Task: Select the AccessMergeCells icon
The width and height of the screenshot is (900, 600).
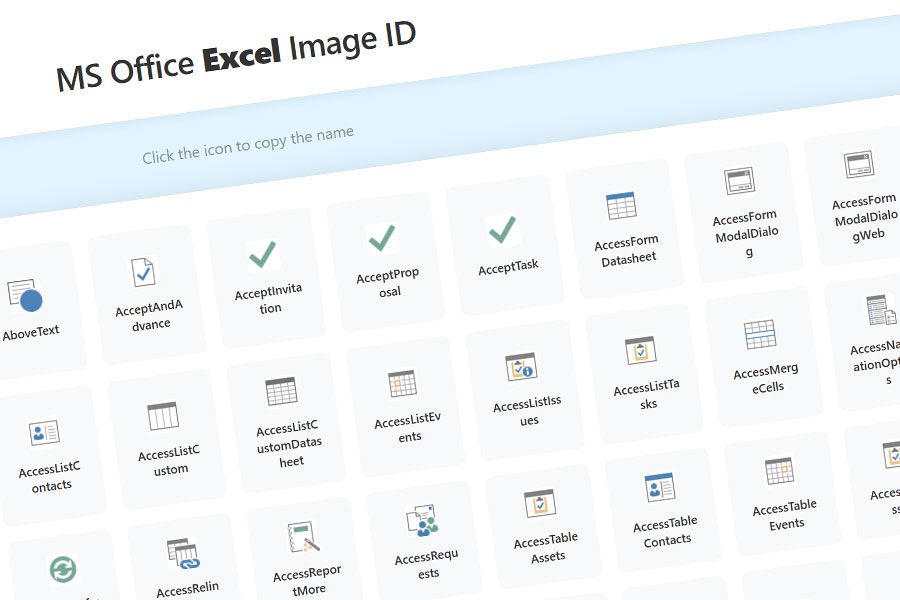Action: pyautogui.click(x=760, y=334)
